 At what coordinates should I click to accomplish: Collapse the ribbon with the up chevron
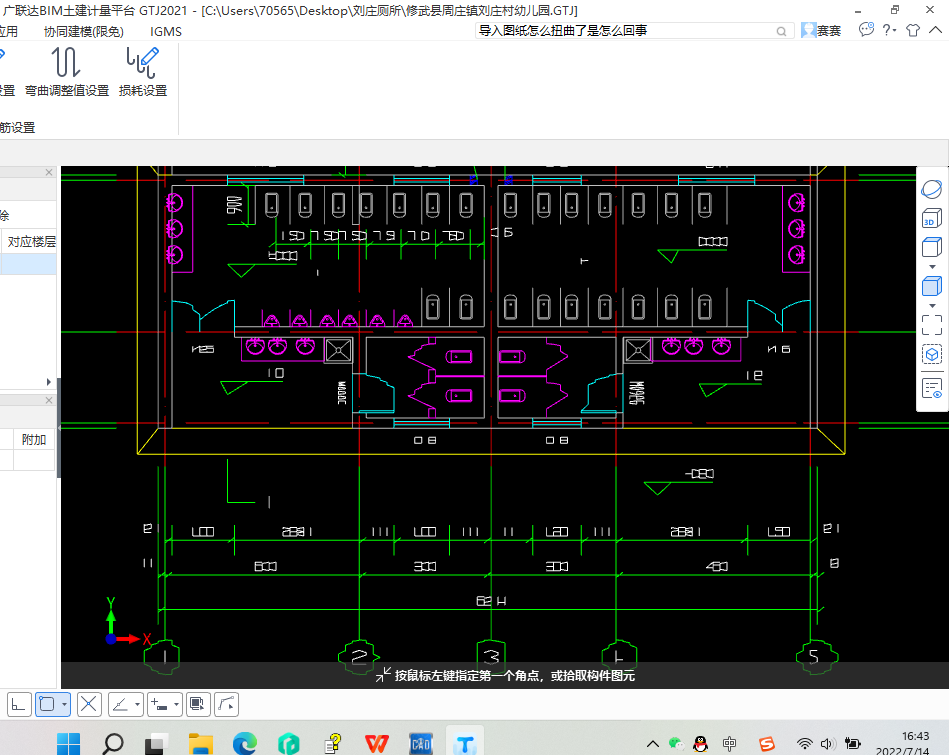click(935, 30)
